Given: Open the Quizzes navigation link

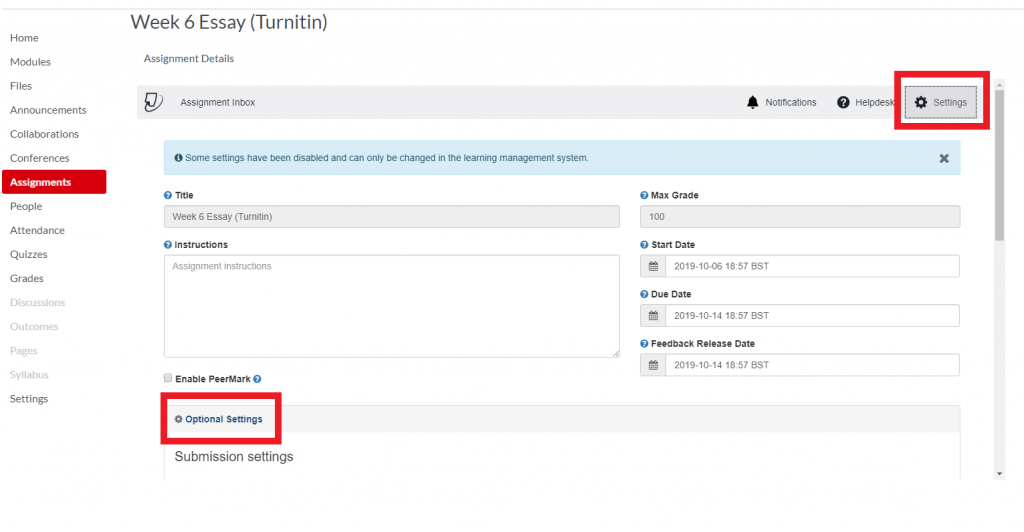Looking at the screenshot, I should pos(29,254).
